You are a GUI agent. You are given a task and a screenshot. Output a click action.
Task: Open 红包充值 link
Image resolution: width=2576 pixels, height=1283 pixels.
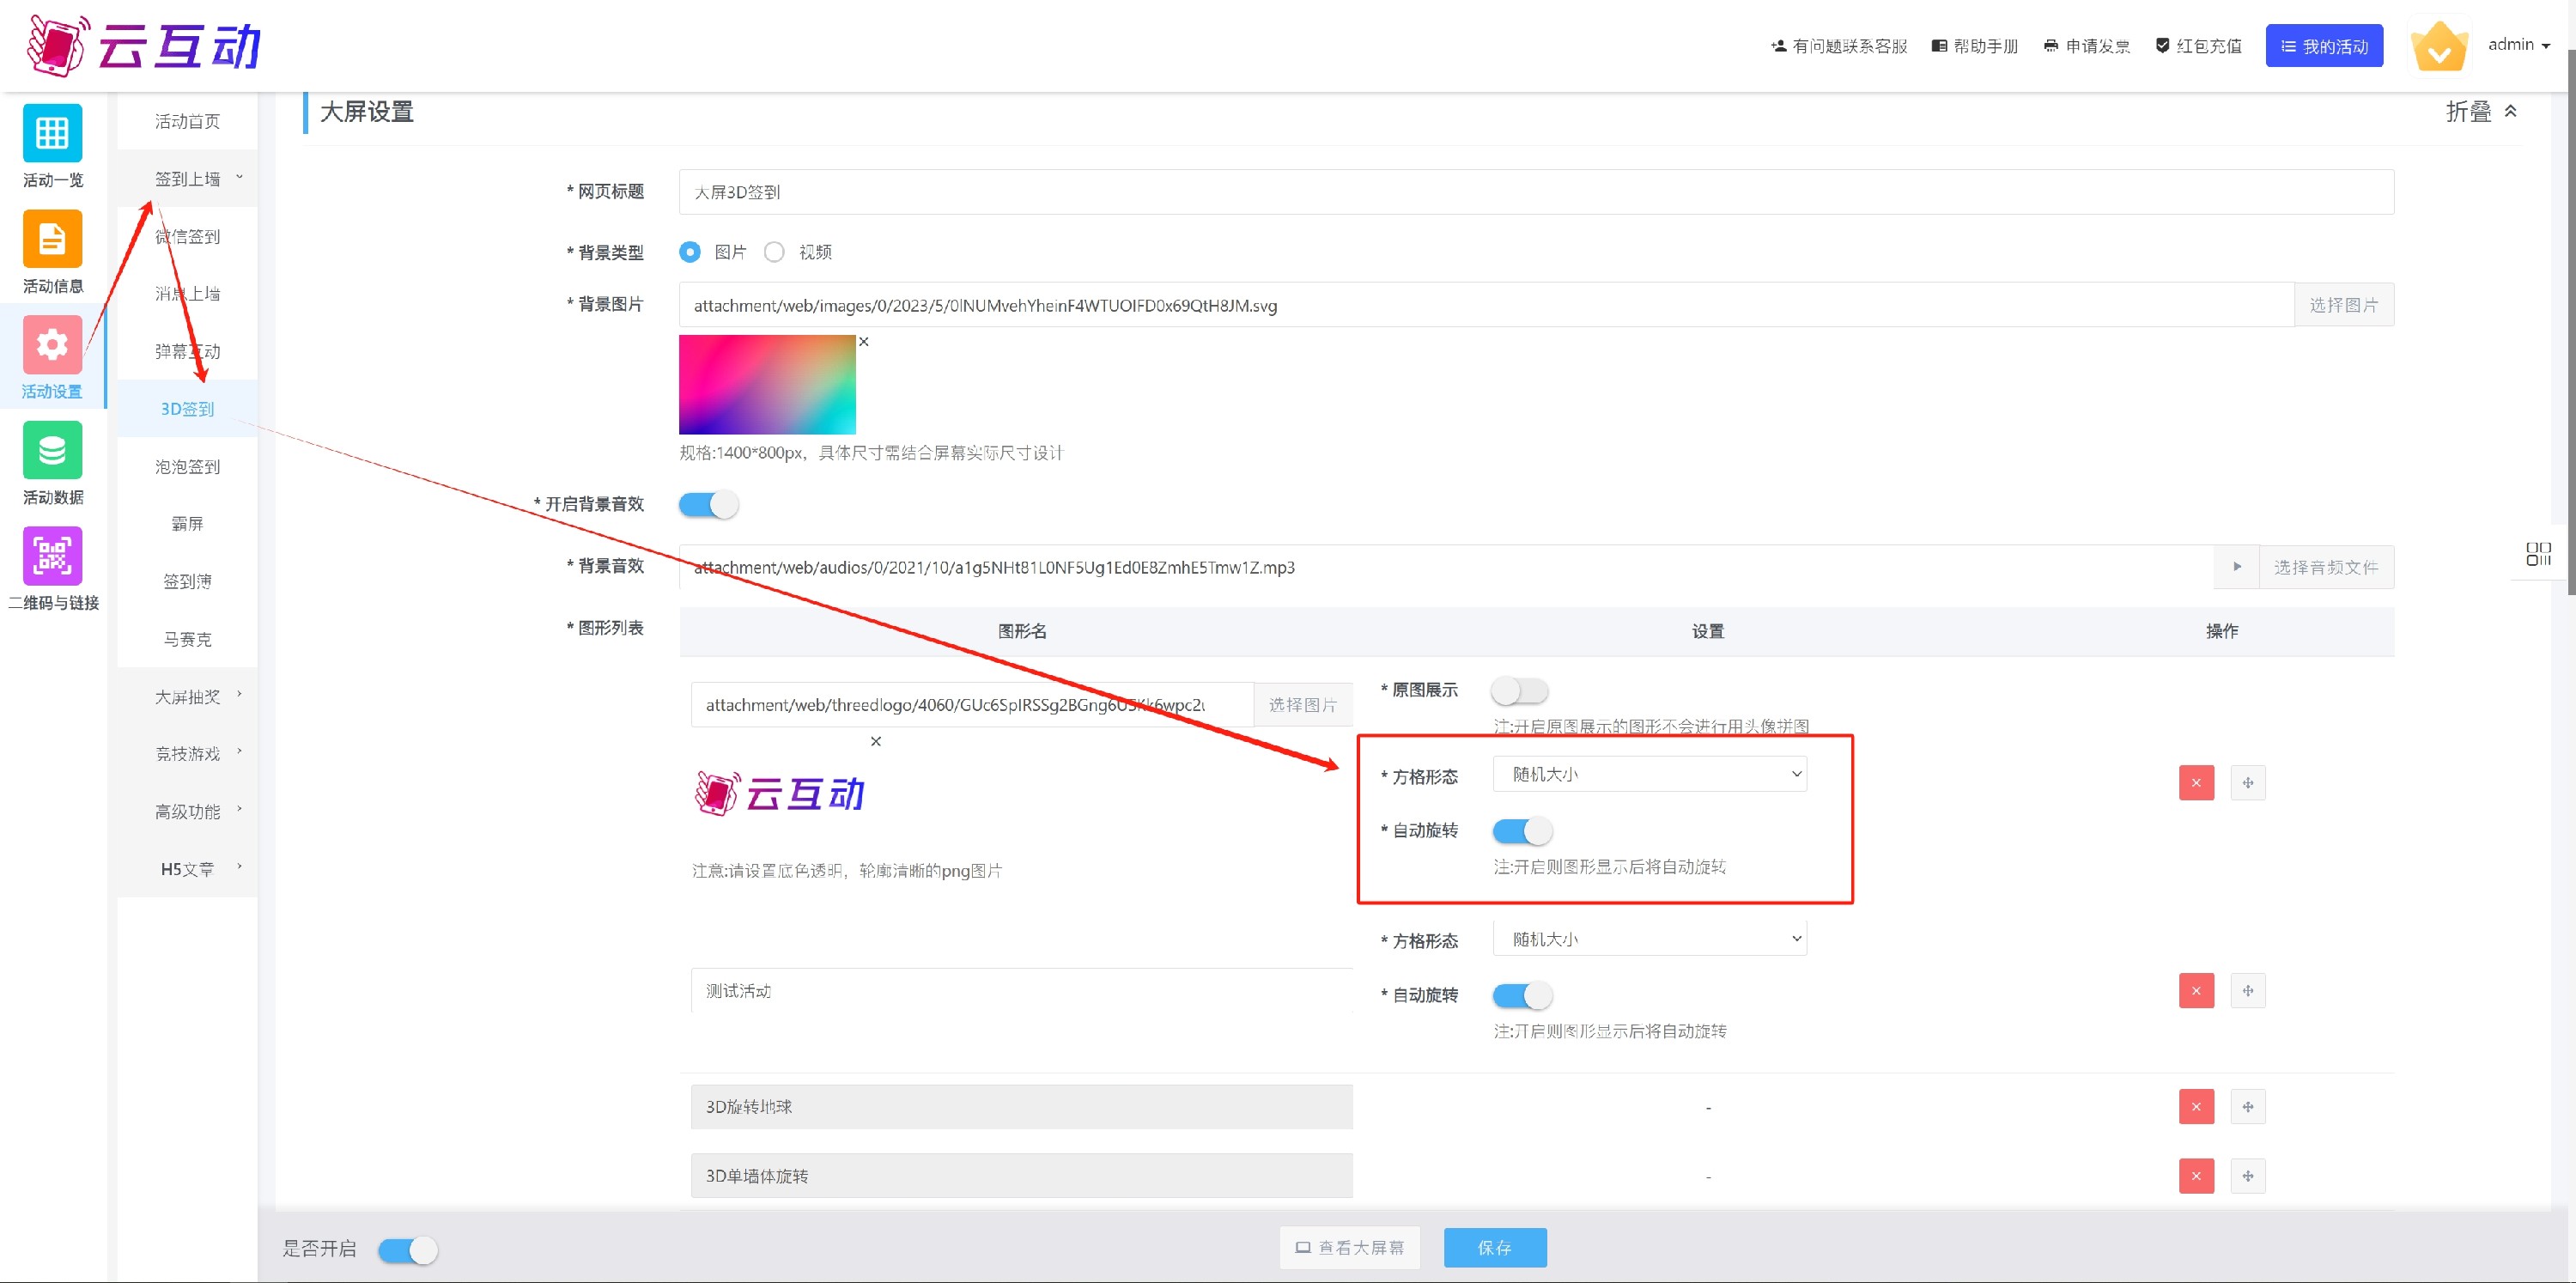click(2198, 46)
